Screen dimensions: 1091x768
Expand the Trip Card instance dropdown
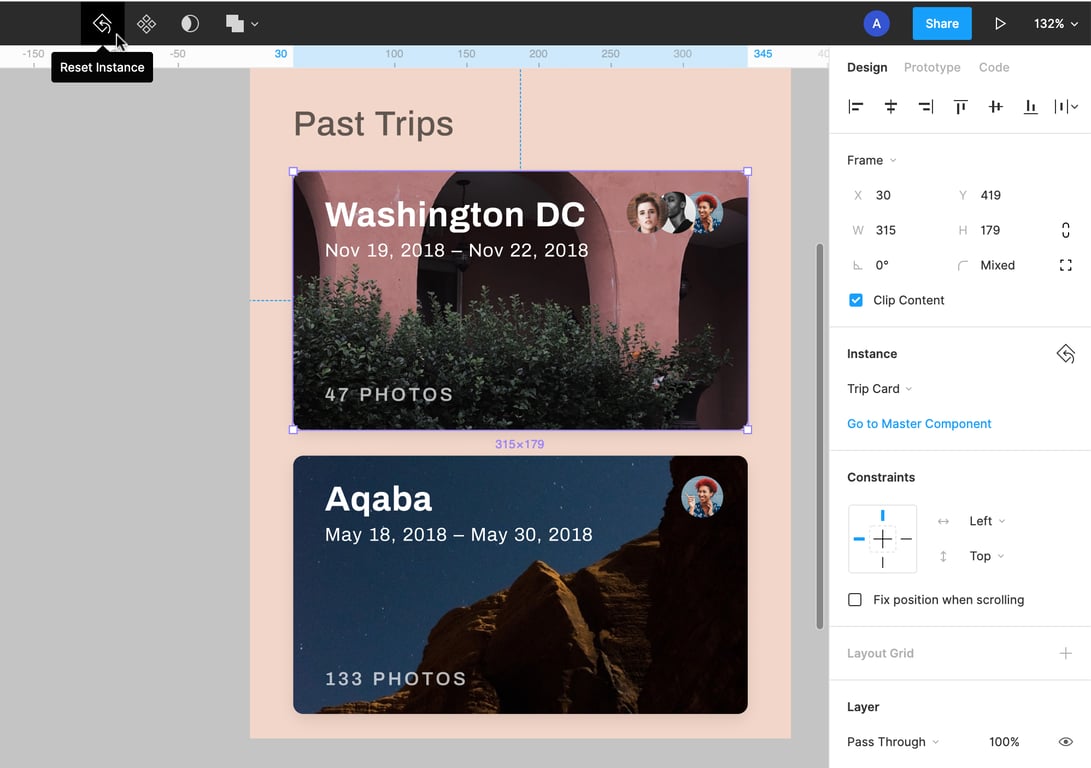[x=879, y=389]
